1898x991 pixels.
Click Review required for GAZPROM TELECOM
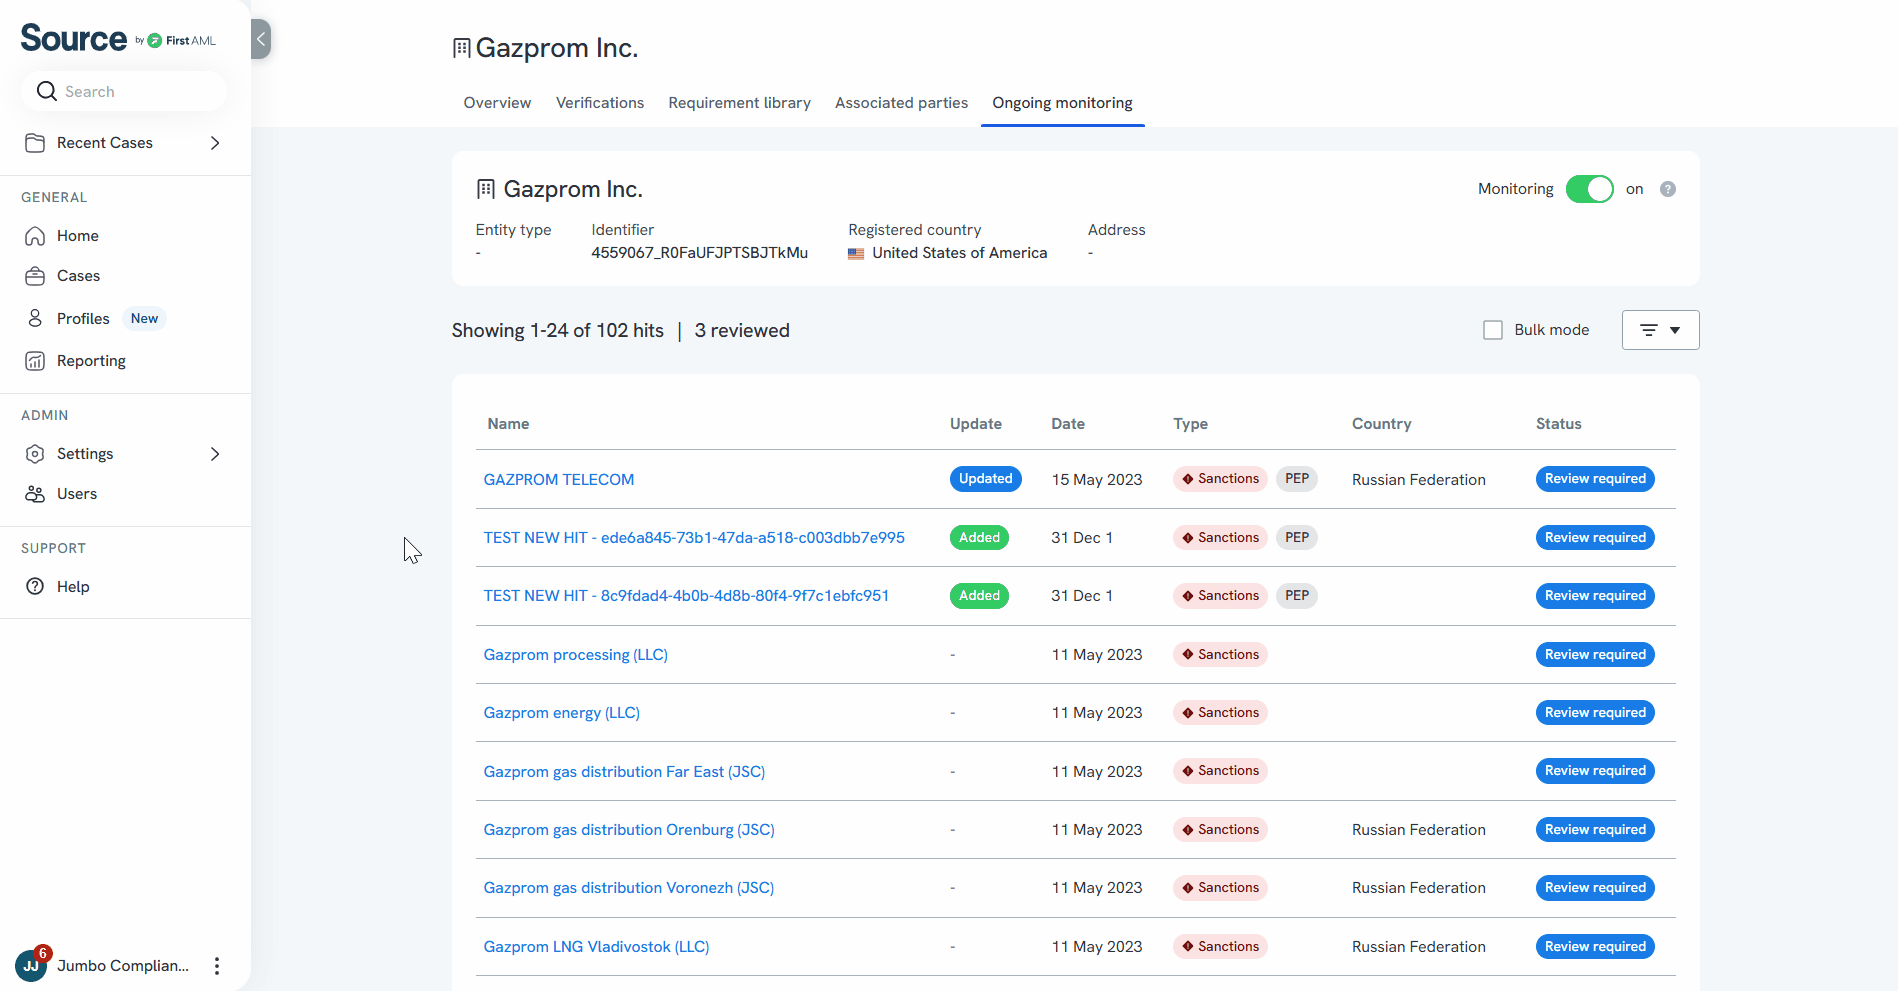coord(1595,479)
